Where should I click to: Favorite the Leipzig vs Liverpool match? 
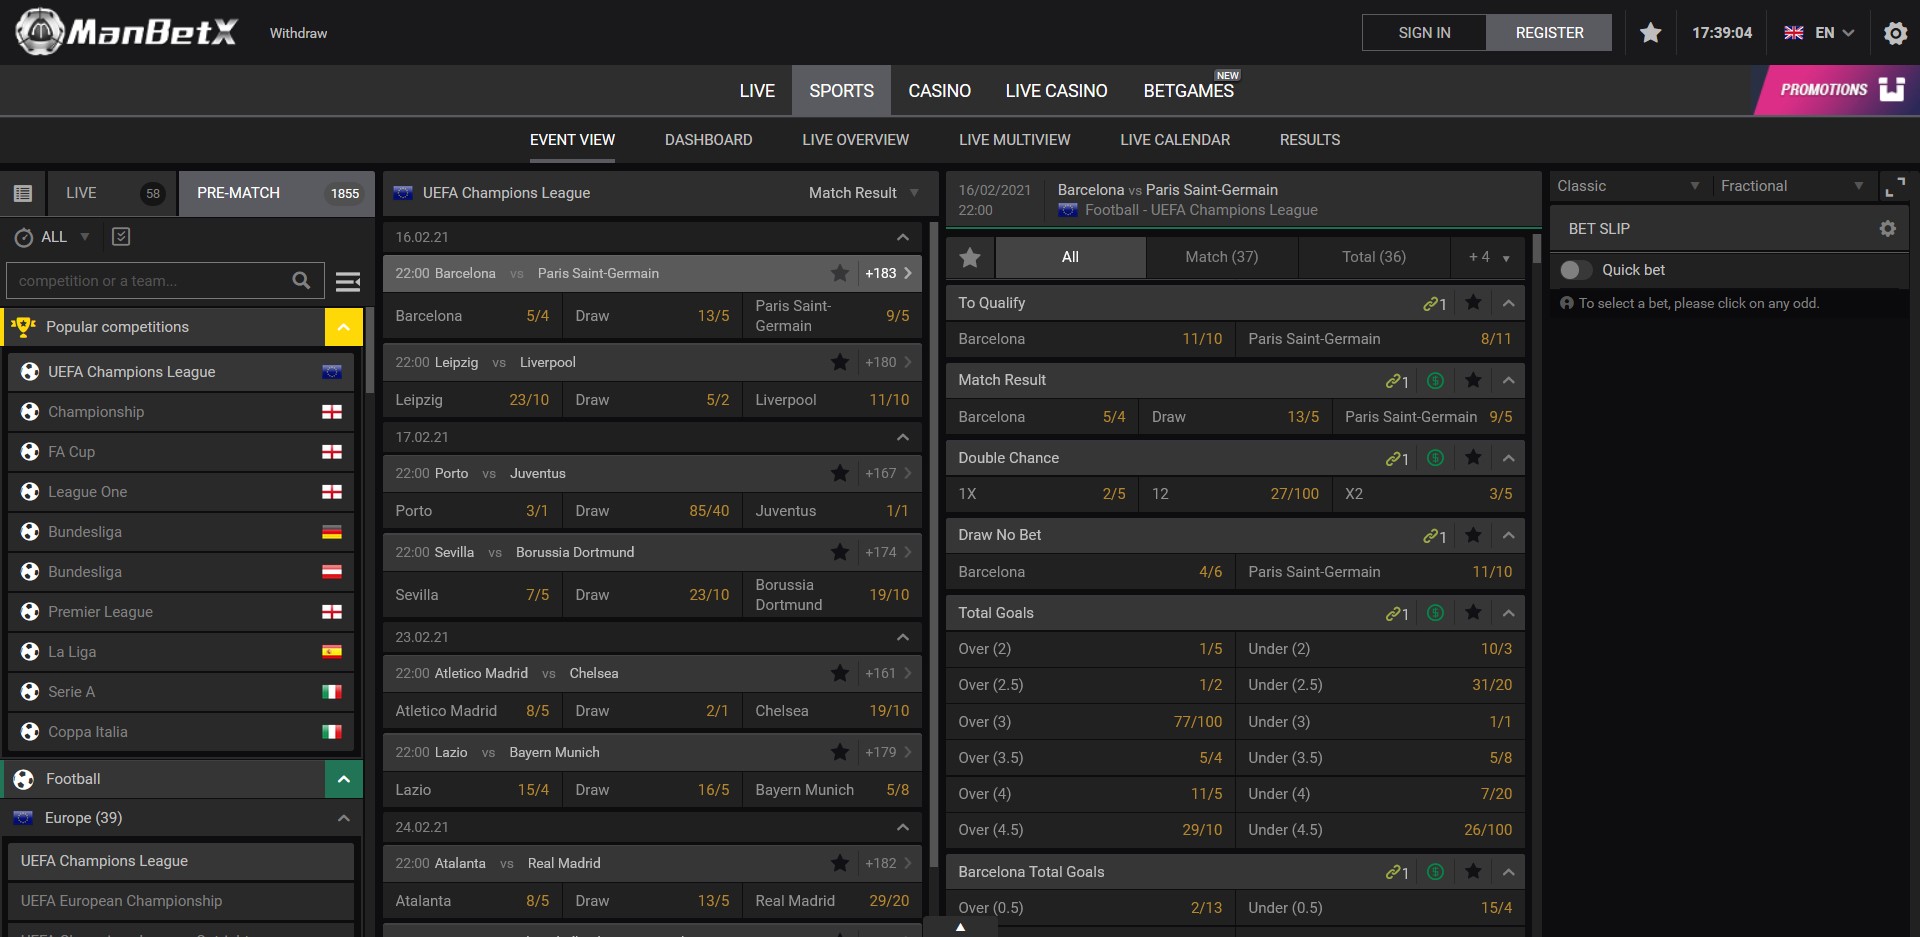coord(840,362)
